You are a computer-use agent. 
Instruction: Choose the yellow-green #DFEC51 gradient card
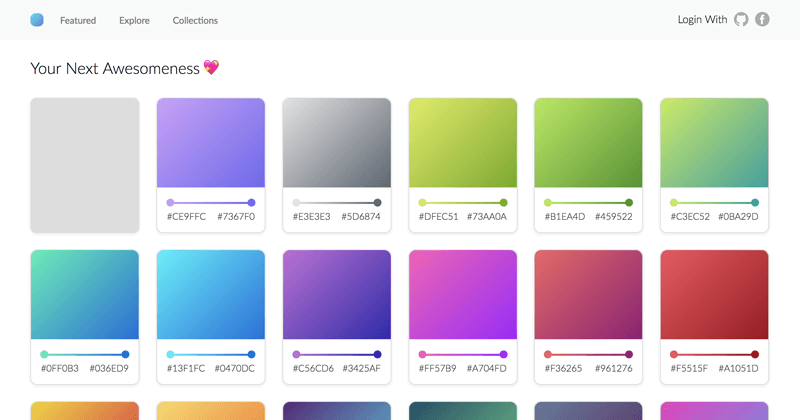463,142
